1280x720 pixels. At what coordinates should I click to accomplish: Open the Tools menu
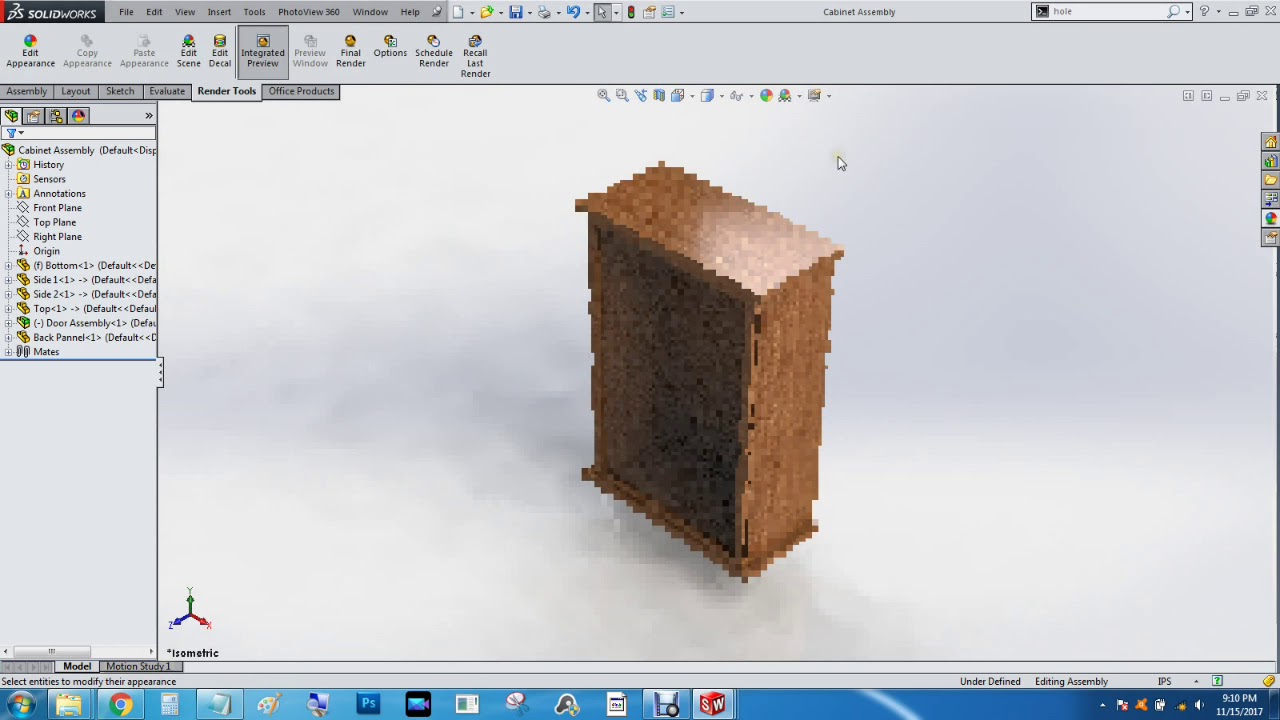tap(254, 12)
